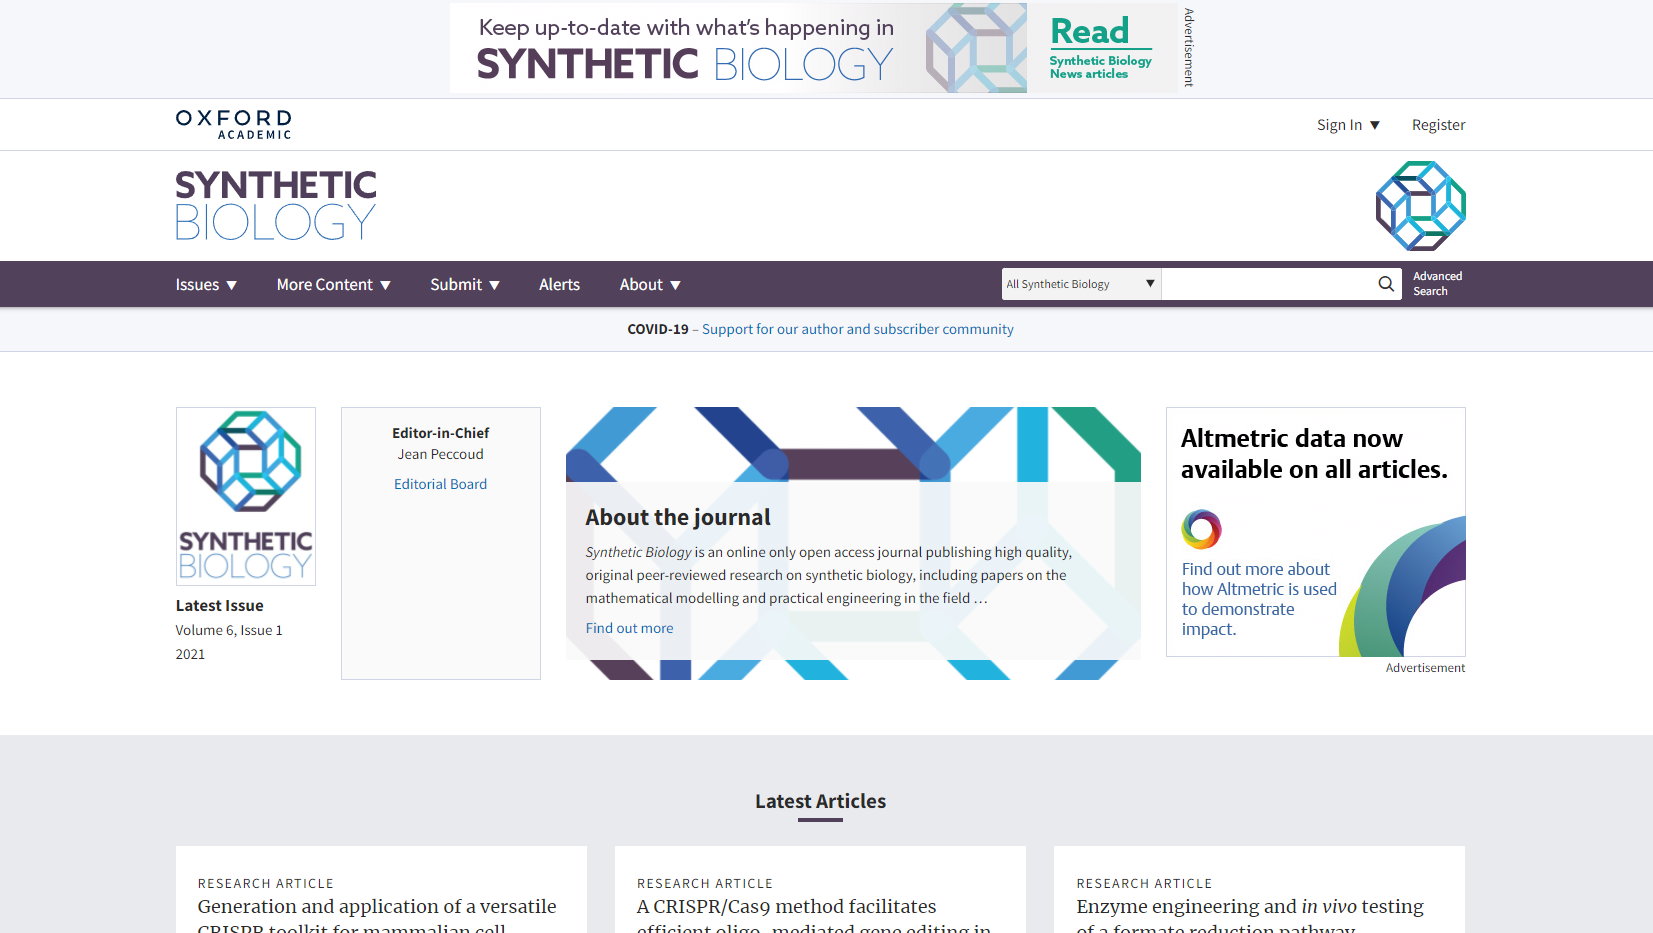This screenshot has height=933, width=1653.
Task: Open the Alerts page
Action: click(559, 285)
